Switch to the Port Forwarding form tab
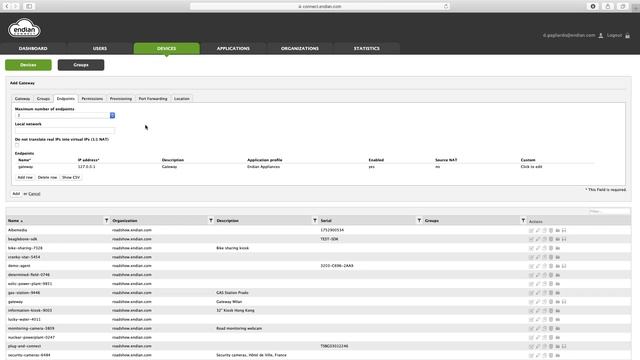Viewport: 640px width, 360px height. [153, 99]
